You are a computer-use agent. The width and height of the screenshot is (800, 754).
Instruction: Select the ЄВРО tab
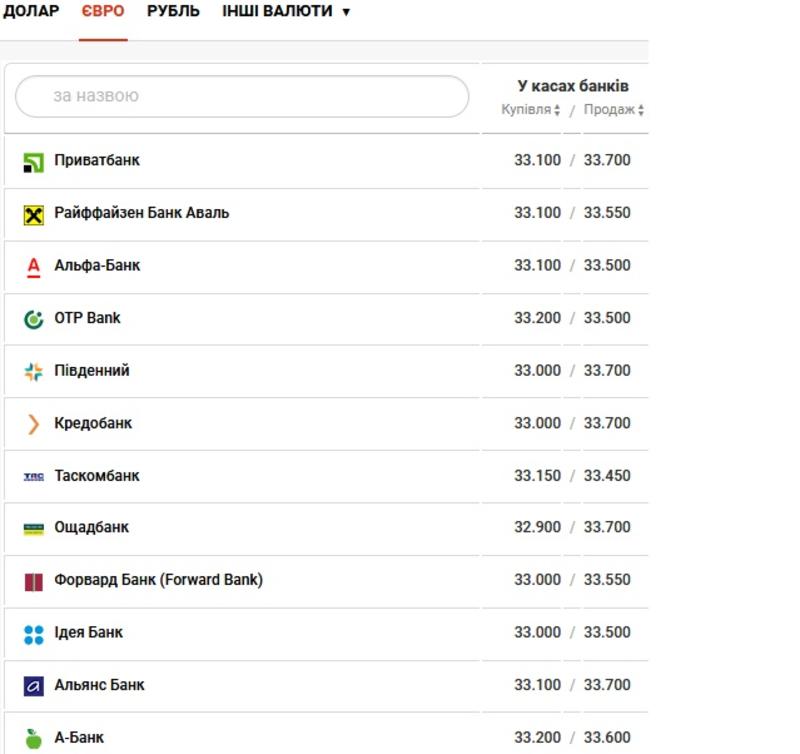click(103, 11)
